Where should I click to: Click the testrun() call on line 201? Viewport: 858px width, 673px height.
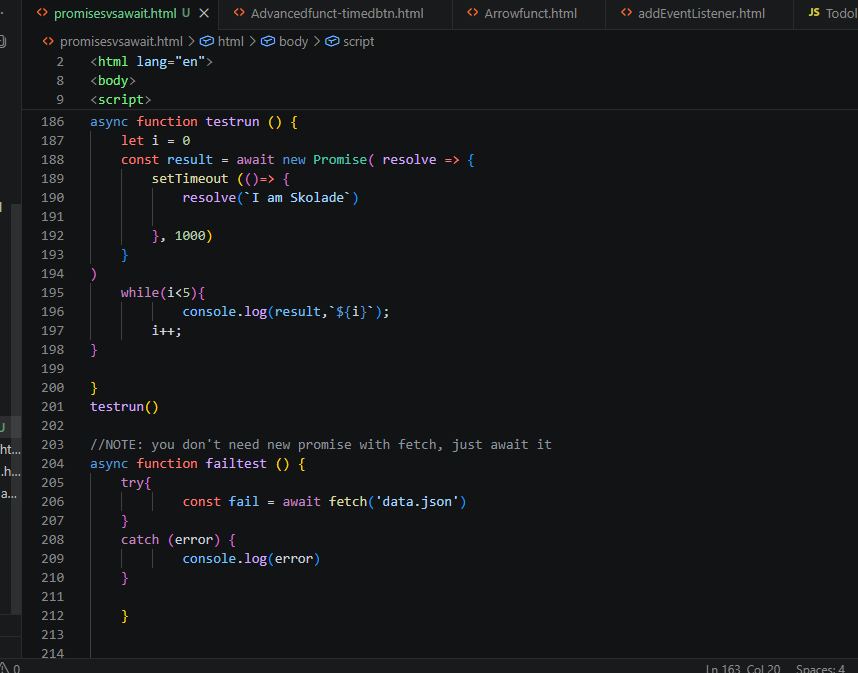pos(124,407)
